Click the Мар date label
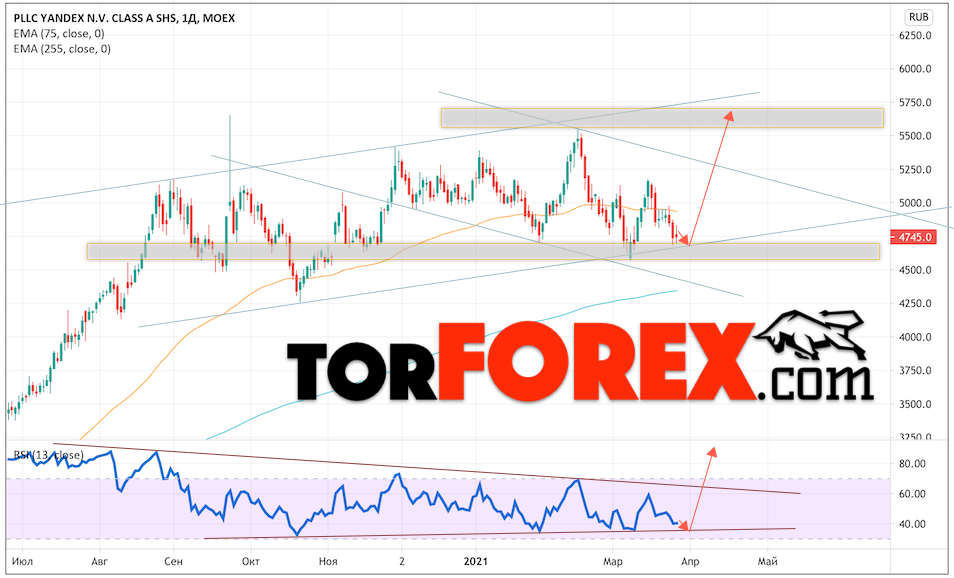Viewport: 954px width, 578px height. (613, 561)
